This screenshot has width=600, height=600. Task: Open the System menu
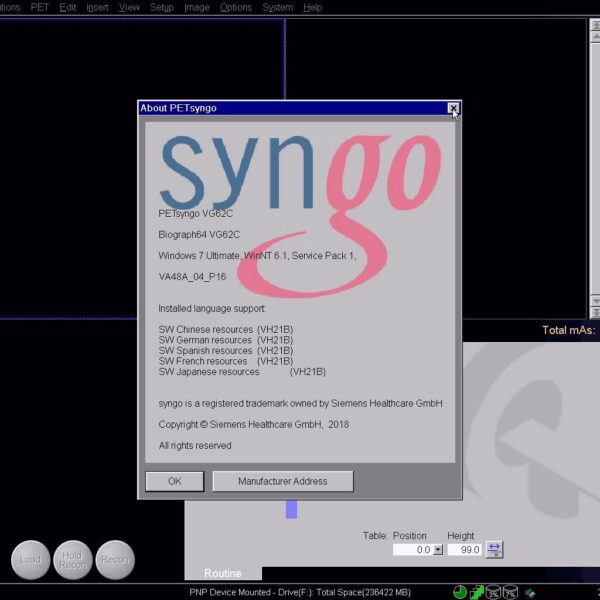[277, 7]
